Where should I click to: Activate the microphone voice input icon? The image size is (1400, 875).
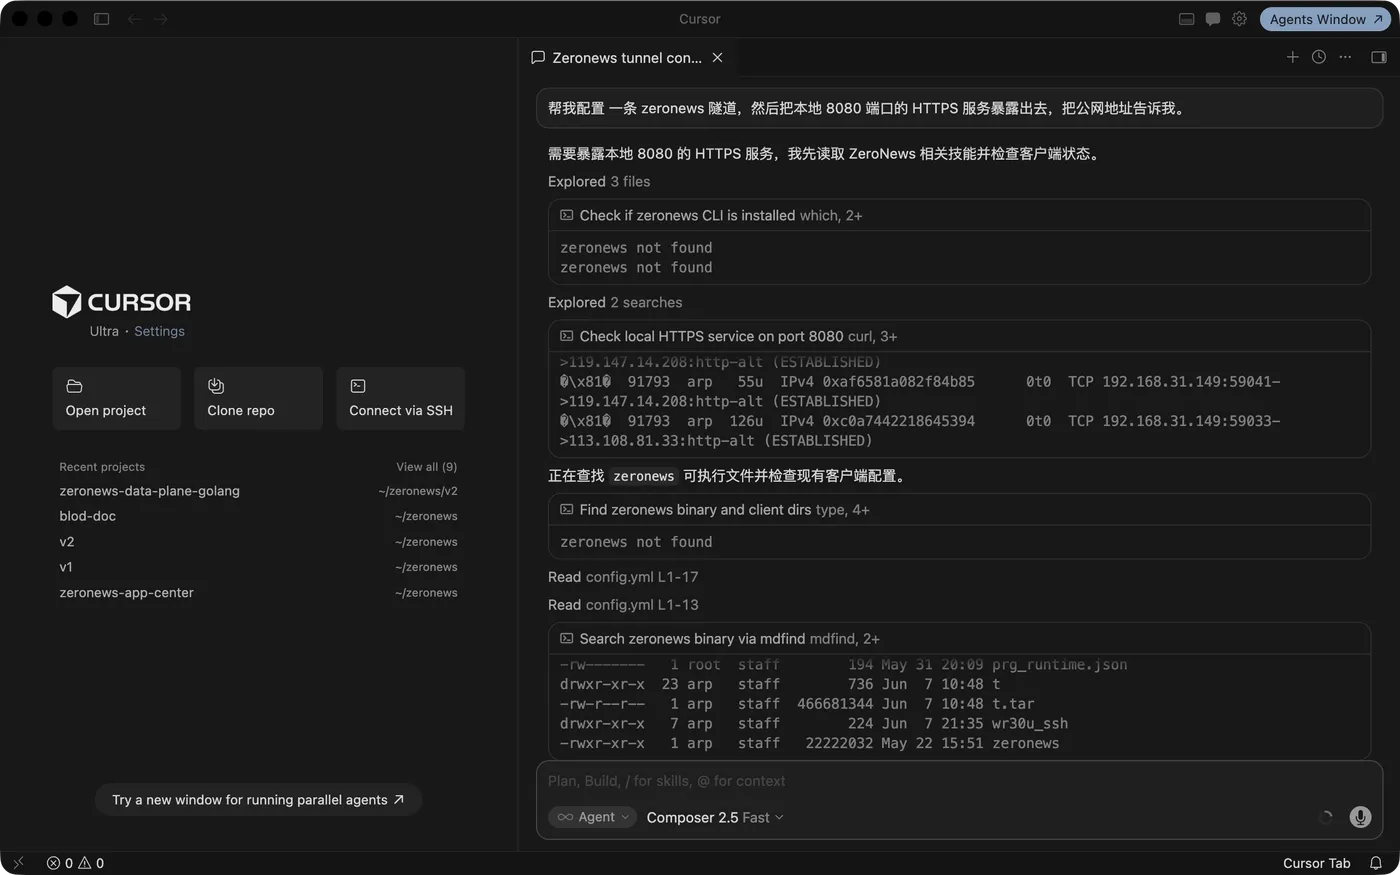(1360, 817)
